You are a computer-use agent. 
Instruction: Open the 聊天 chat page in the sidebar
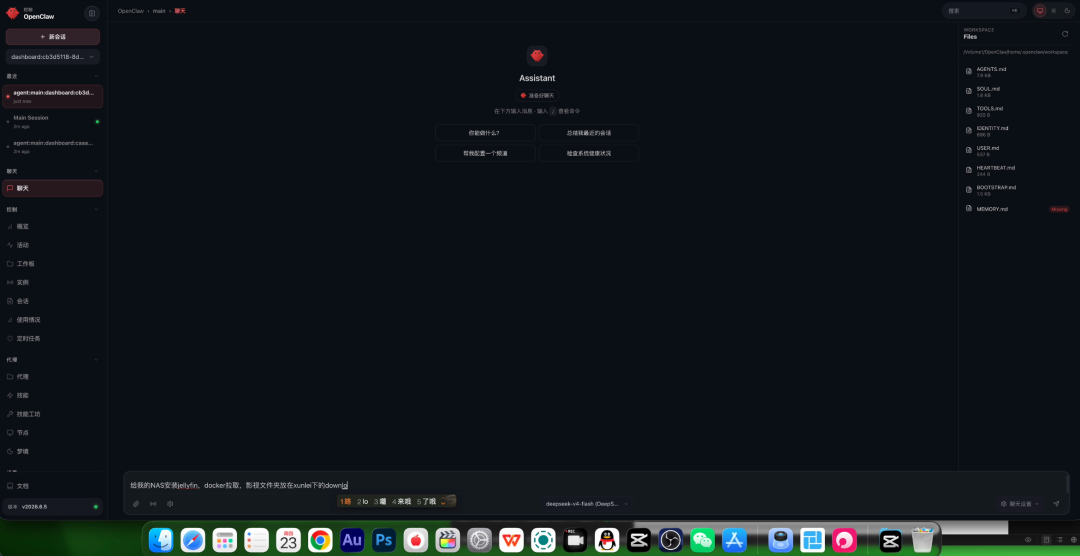(x=52, y=188)
